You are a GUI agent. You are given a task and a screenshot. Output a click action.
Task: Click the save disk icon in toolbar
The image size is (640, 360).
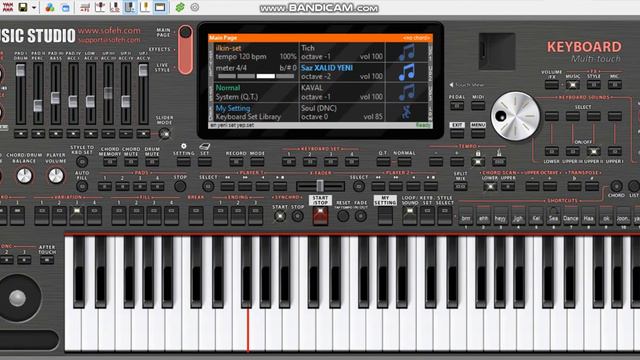22,7
